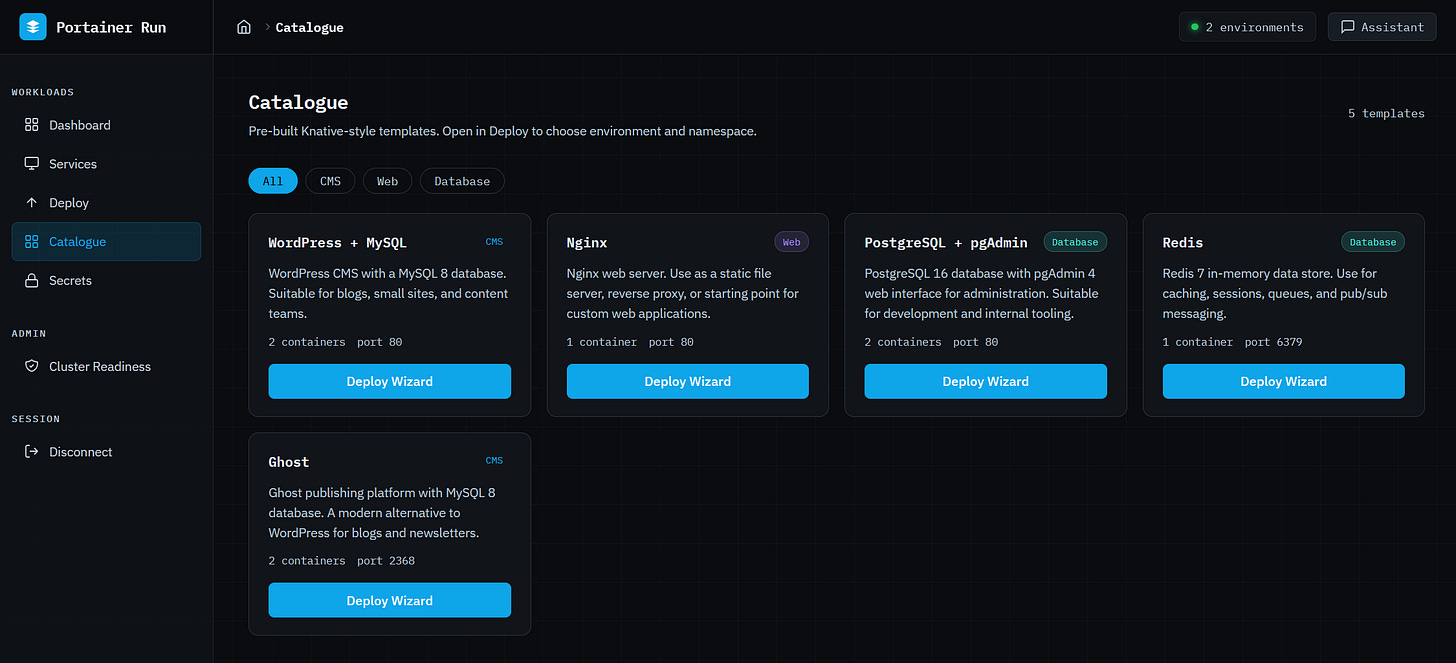Launch Deploy Wizard for WordPress + MySQL
The width and height of the screenshot is (1456, 663).
[x=390, y=381]
